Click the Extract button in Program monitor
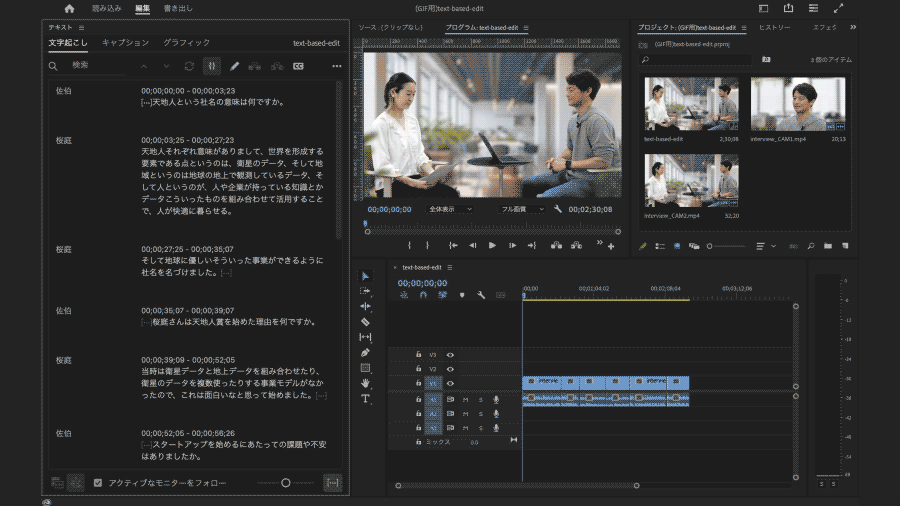 [x=576, y=246]
